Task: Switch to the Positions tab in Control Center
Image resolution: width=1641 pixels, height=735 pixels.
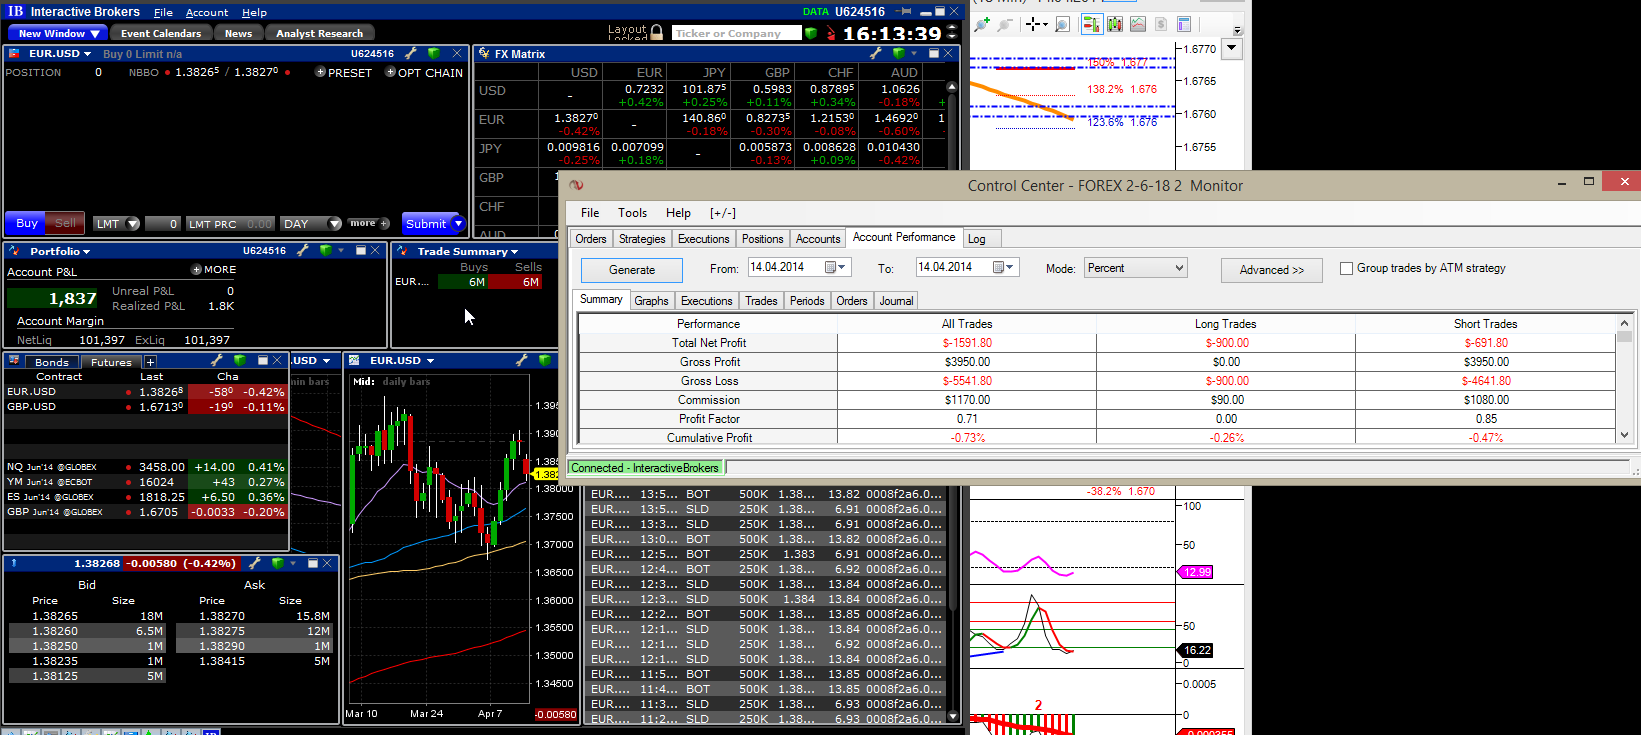Action: (x=763, y=239)
